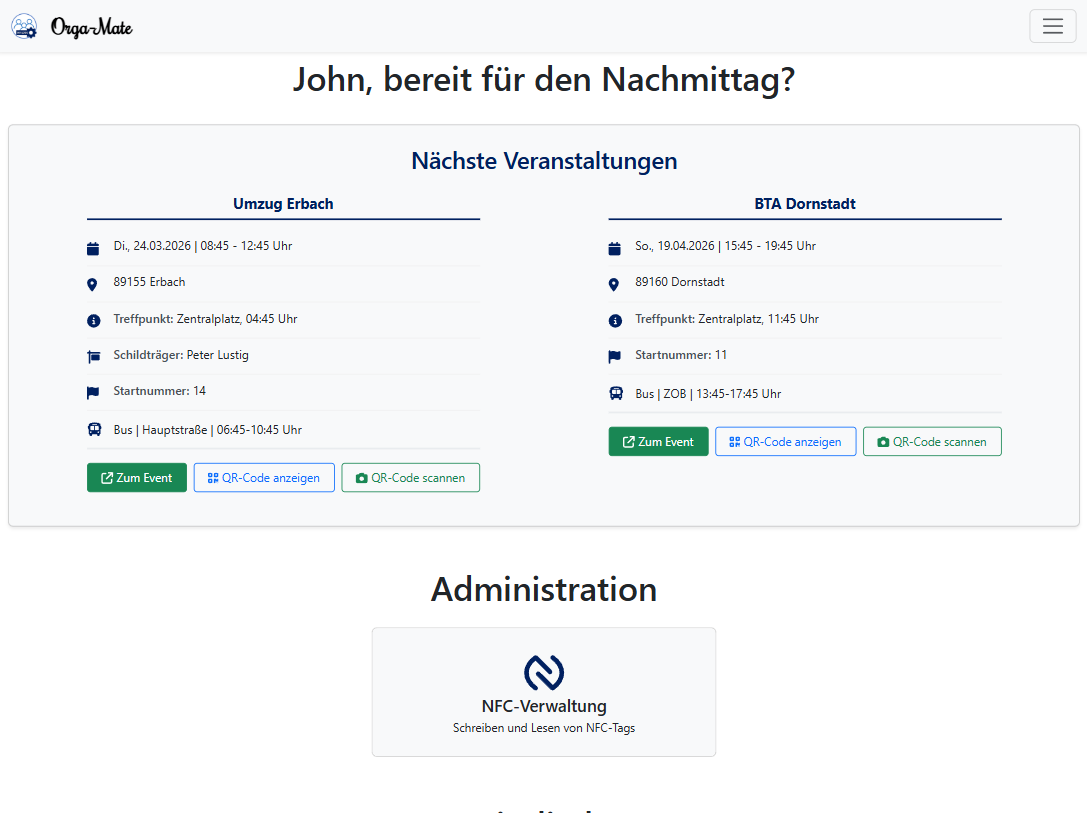This screenshot has width=1087, height=813.
Task: Open the NFC-Verwaltung administration card
Action: (x=543, y=691)
